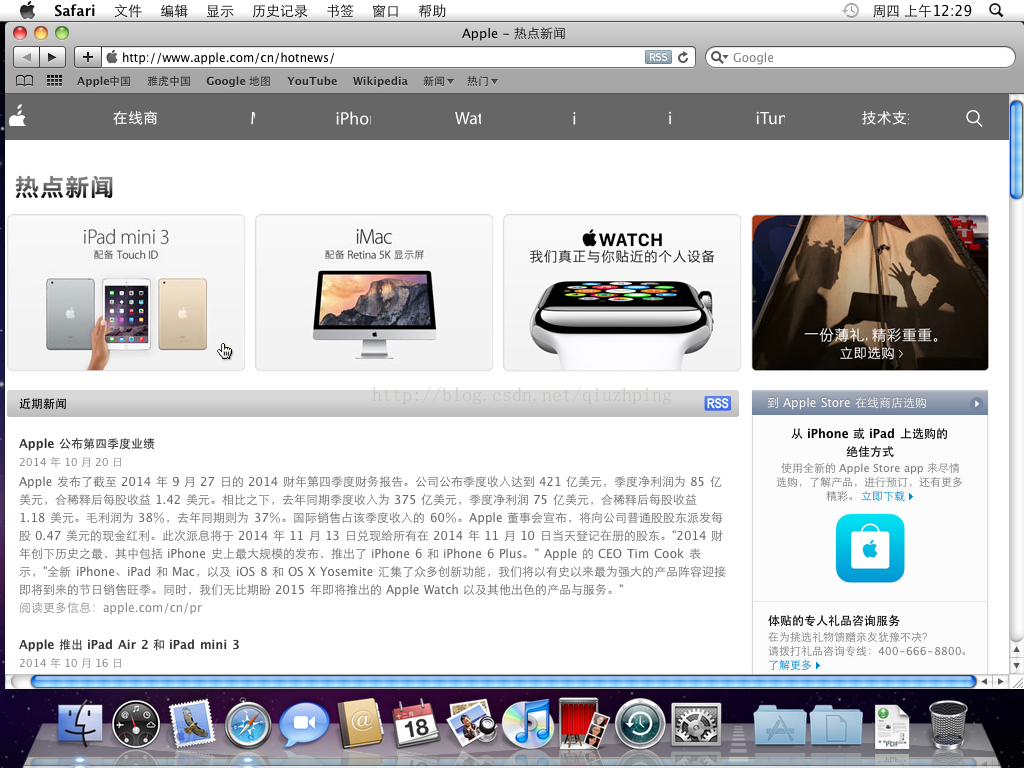Image resolution: width=1024 pixels, height=768 pixels.
Task: Click the vertical page scrollbar thumb
Action: point(1016,149)
